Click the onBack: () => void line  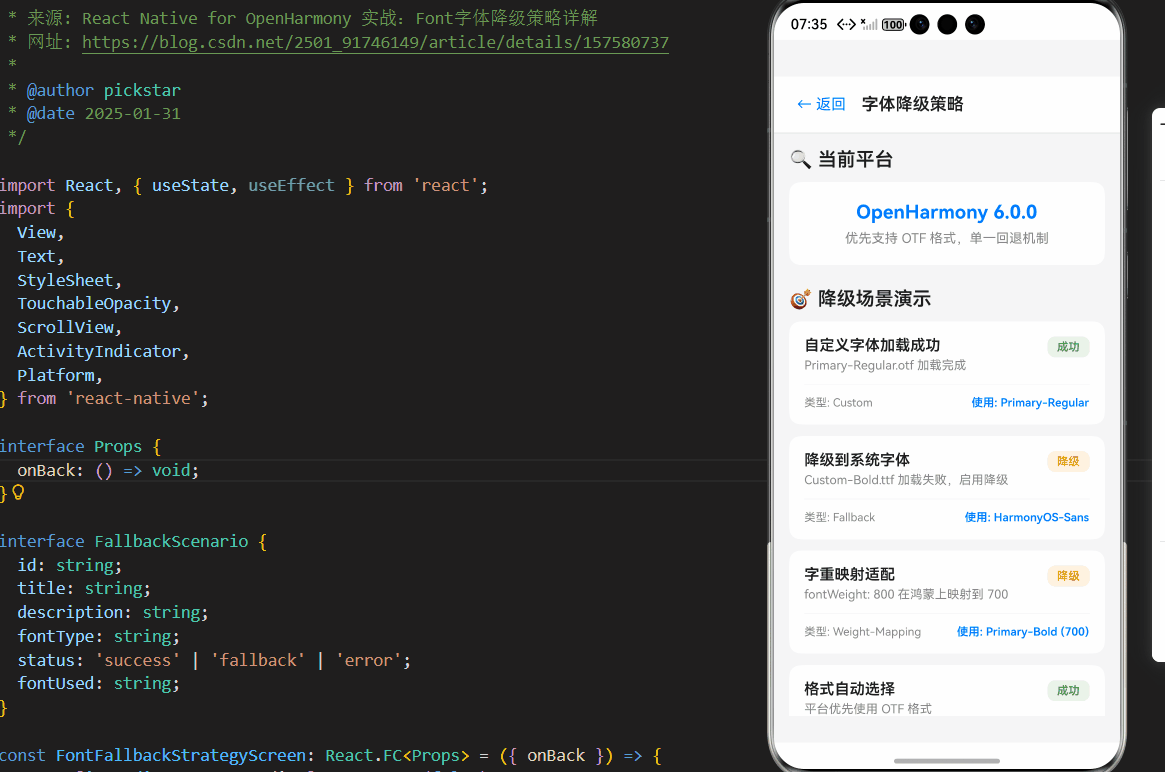pos(108,470)
